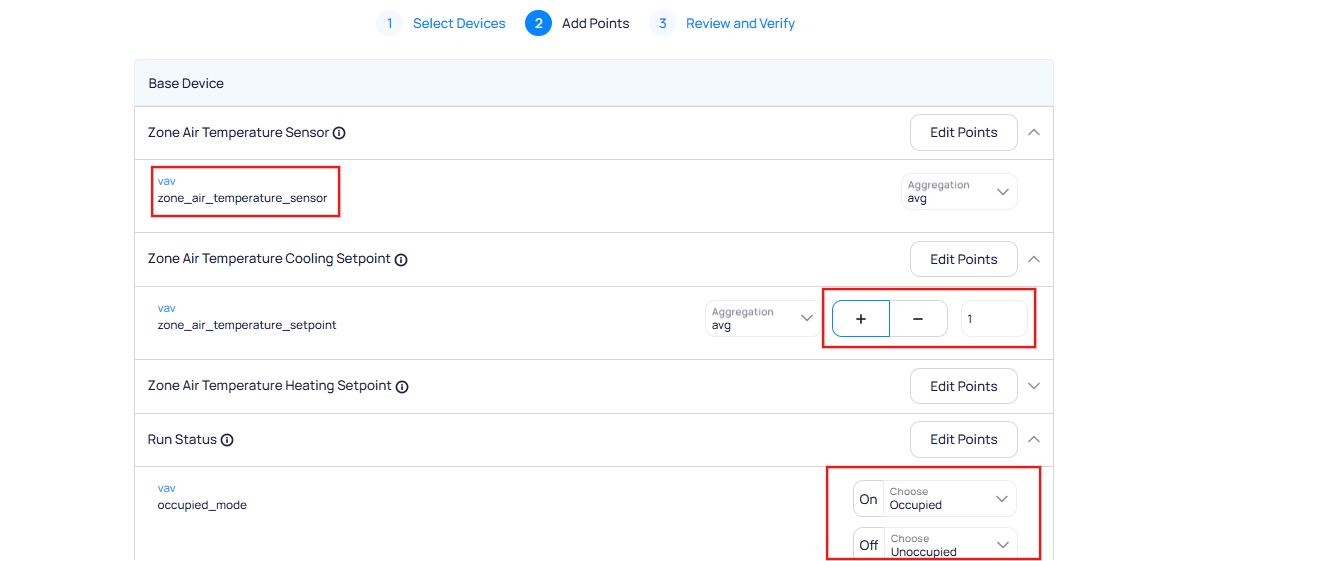Collapse the Run Status section
The height and width of the screenshot is (561, 1338).
pos(1034,439)
